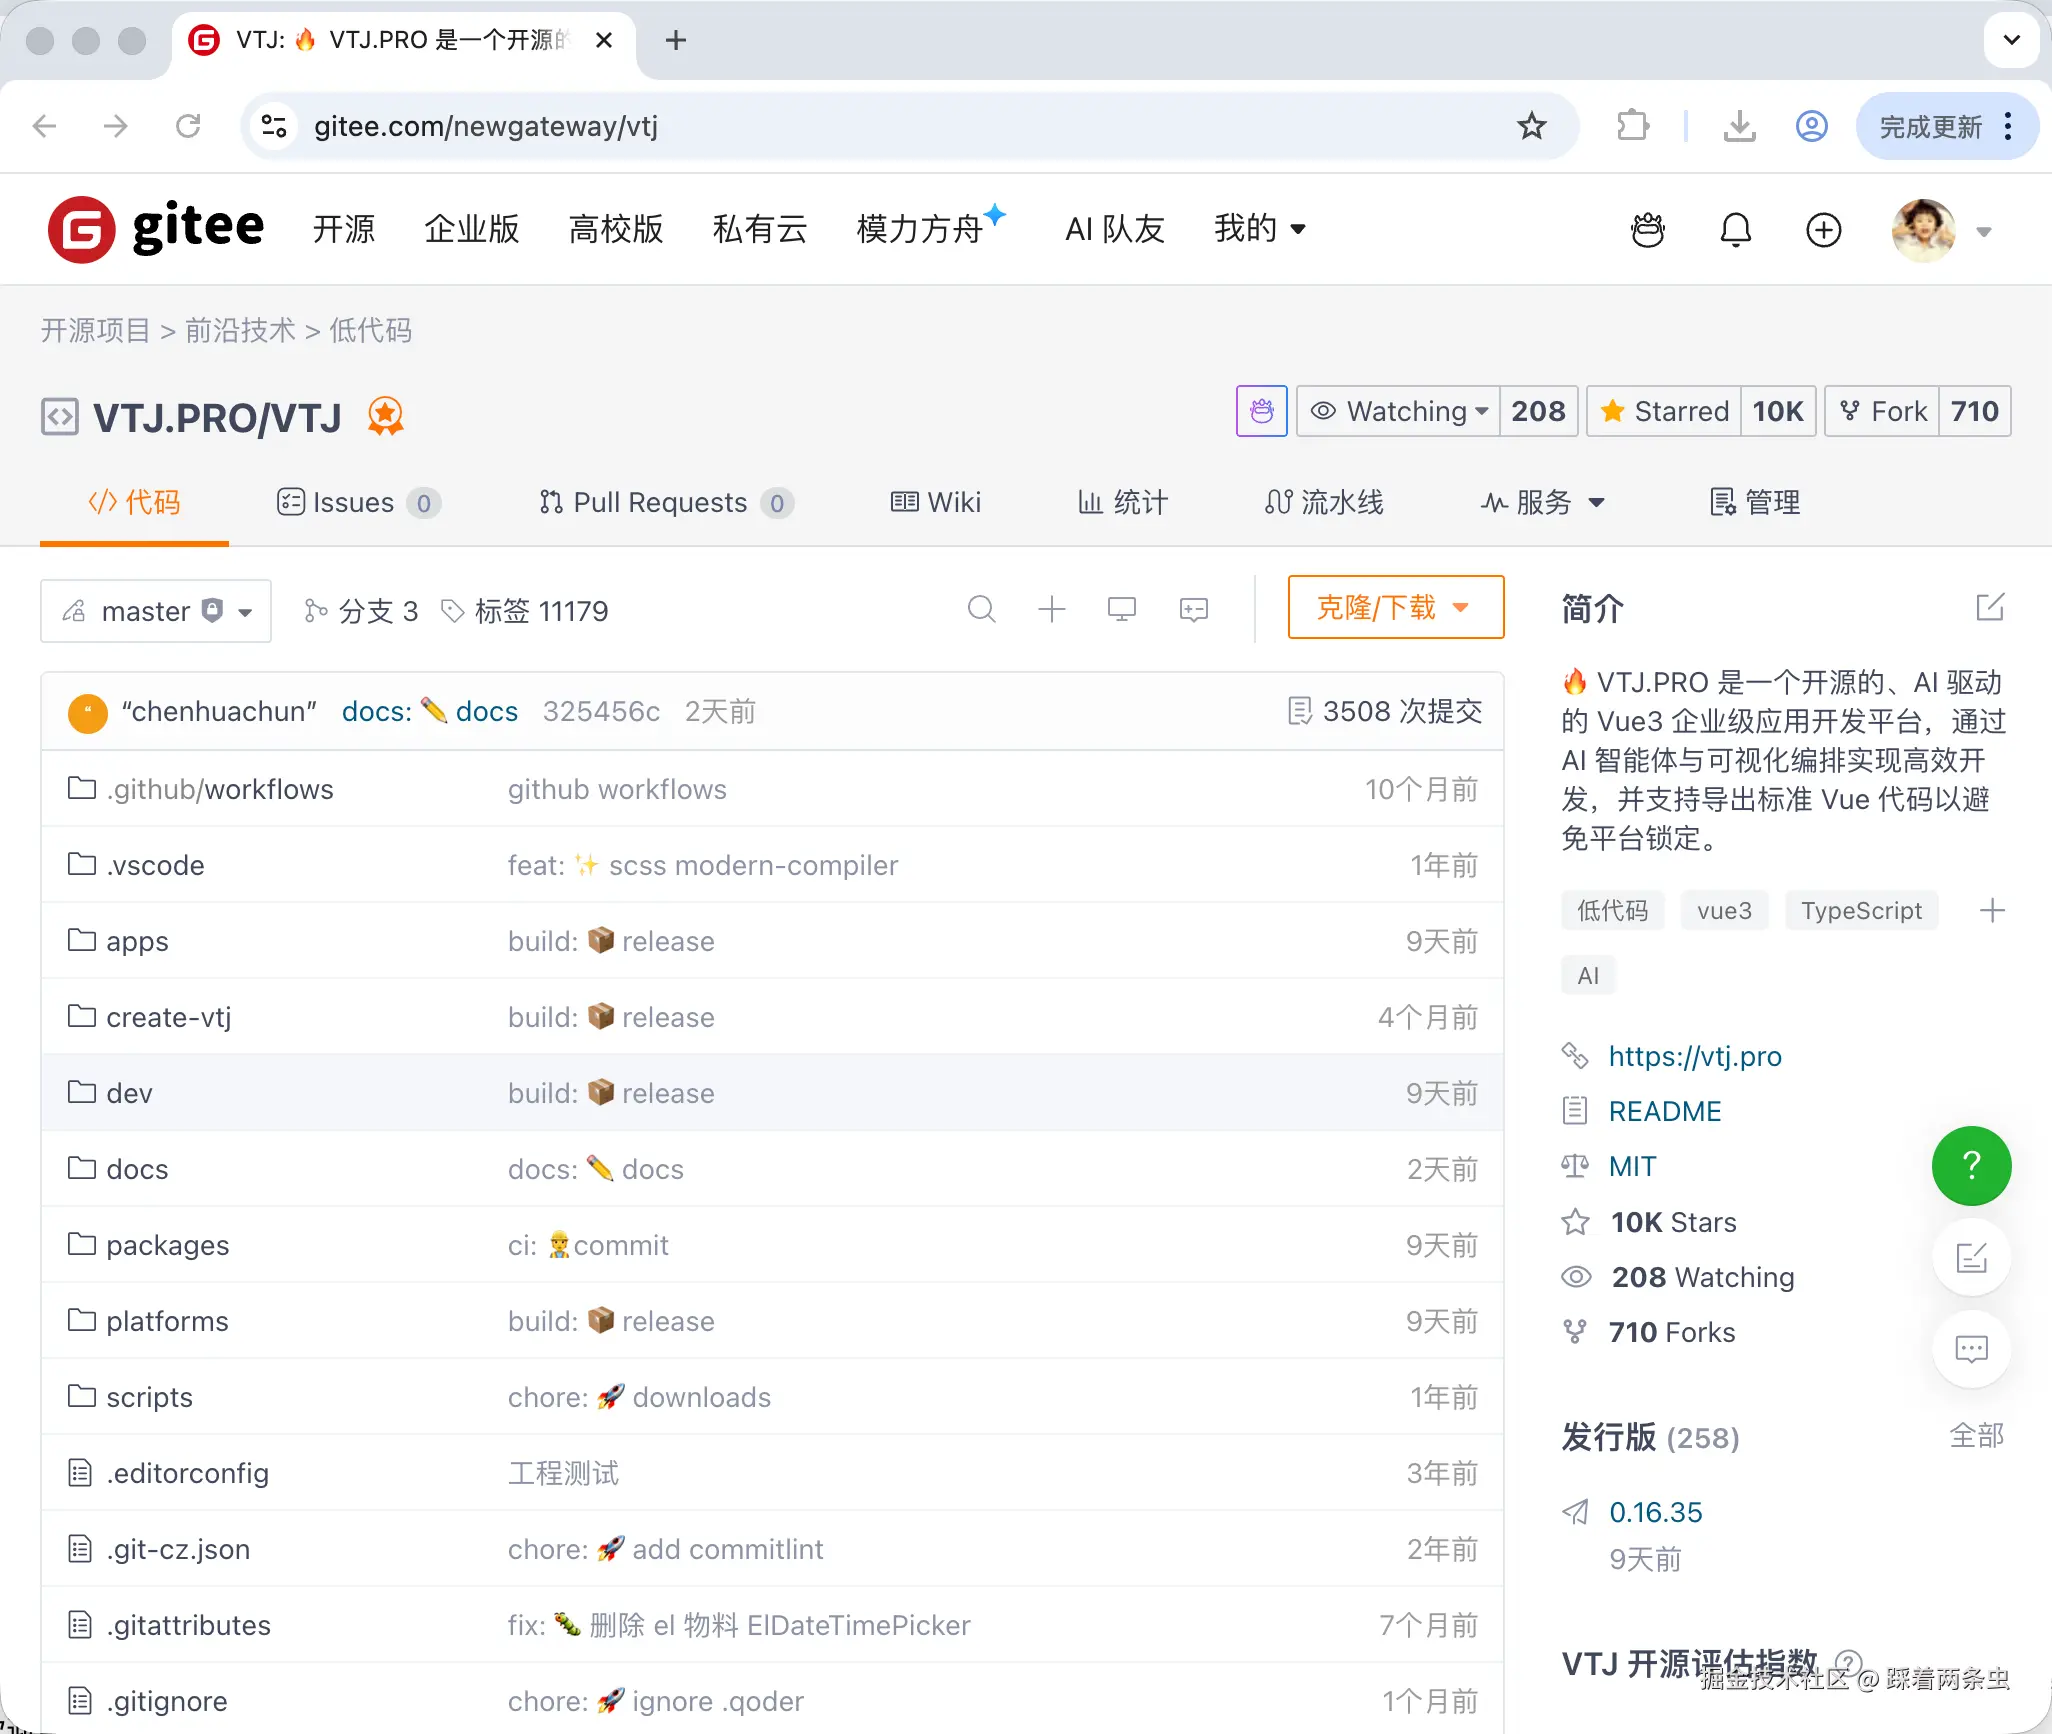The width and height of the screenshot is (2052, 1734).
Task: Add a new topic tag with plus icon
Action: (1992, 910)
